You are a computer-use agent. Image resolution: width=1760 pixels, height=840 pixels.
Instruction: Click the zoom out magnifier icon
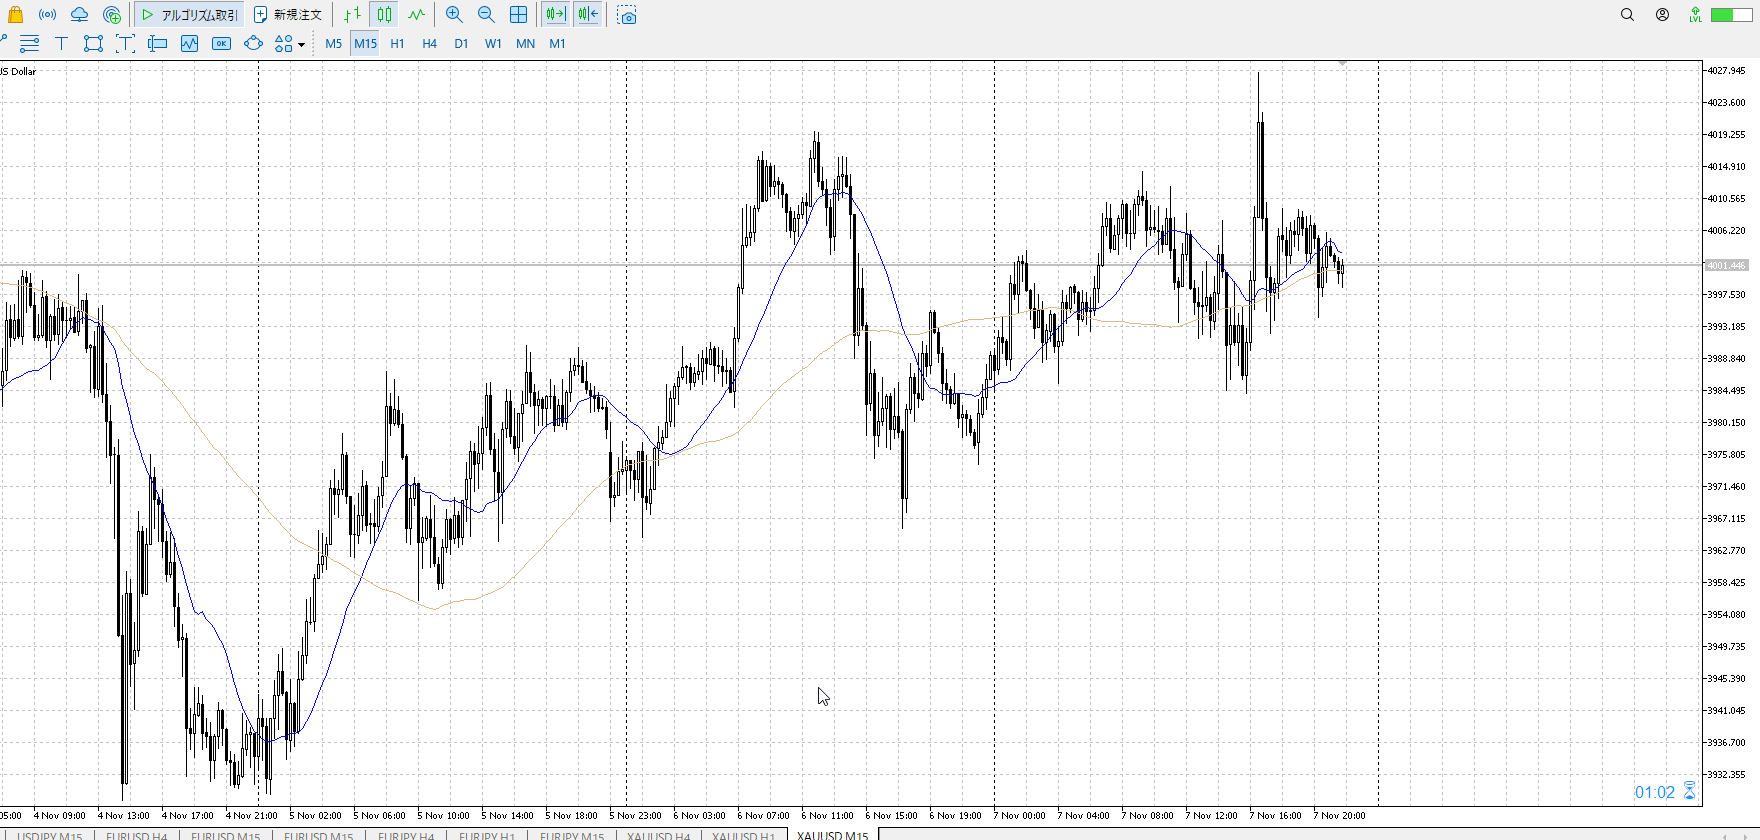click(x=486, y=15)
